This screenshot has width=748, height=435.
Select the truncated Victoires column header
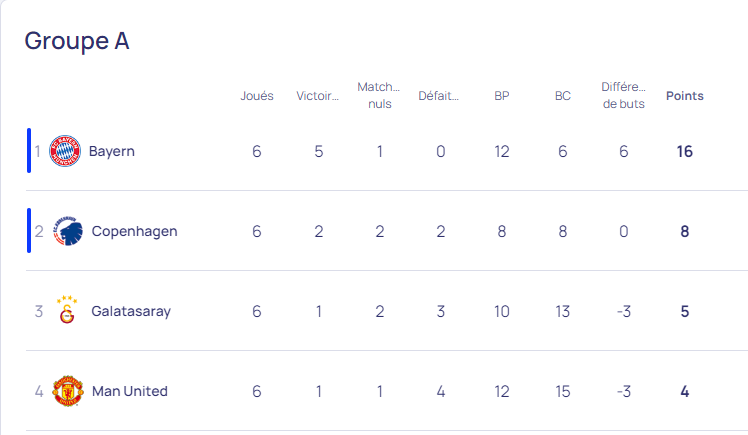pyautogui.click(x=317, y=96)
